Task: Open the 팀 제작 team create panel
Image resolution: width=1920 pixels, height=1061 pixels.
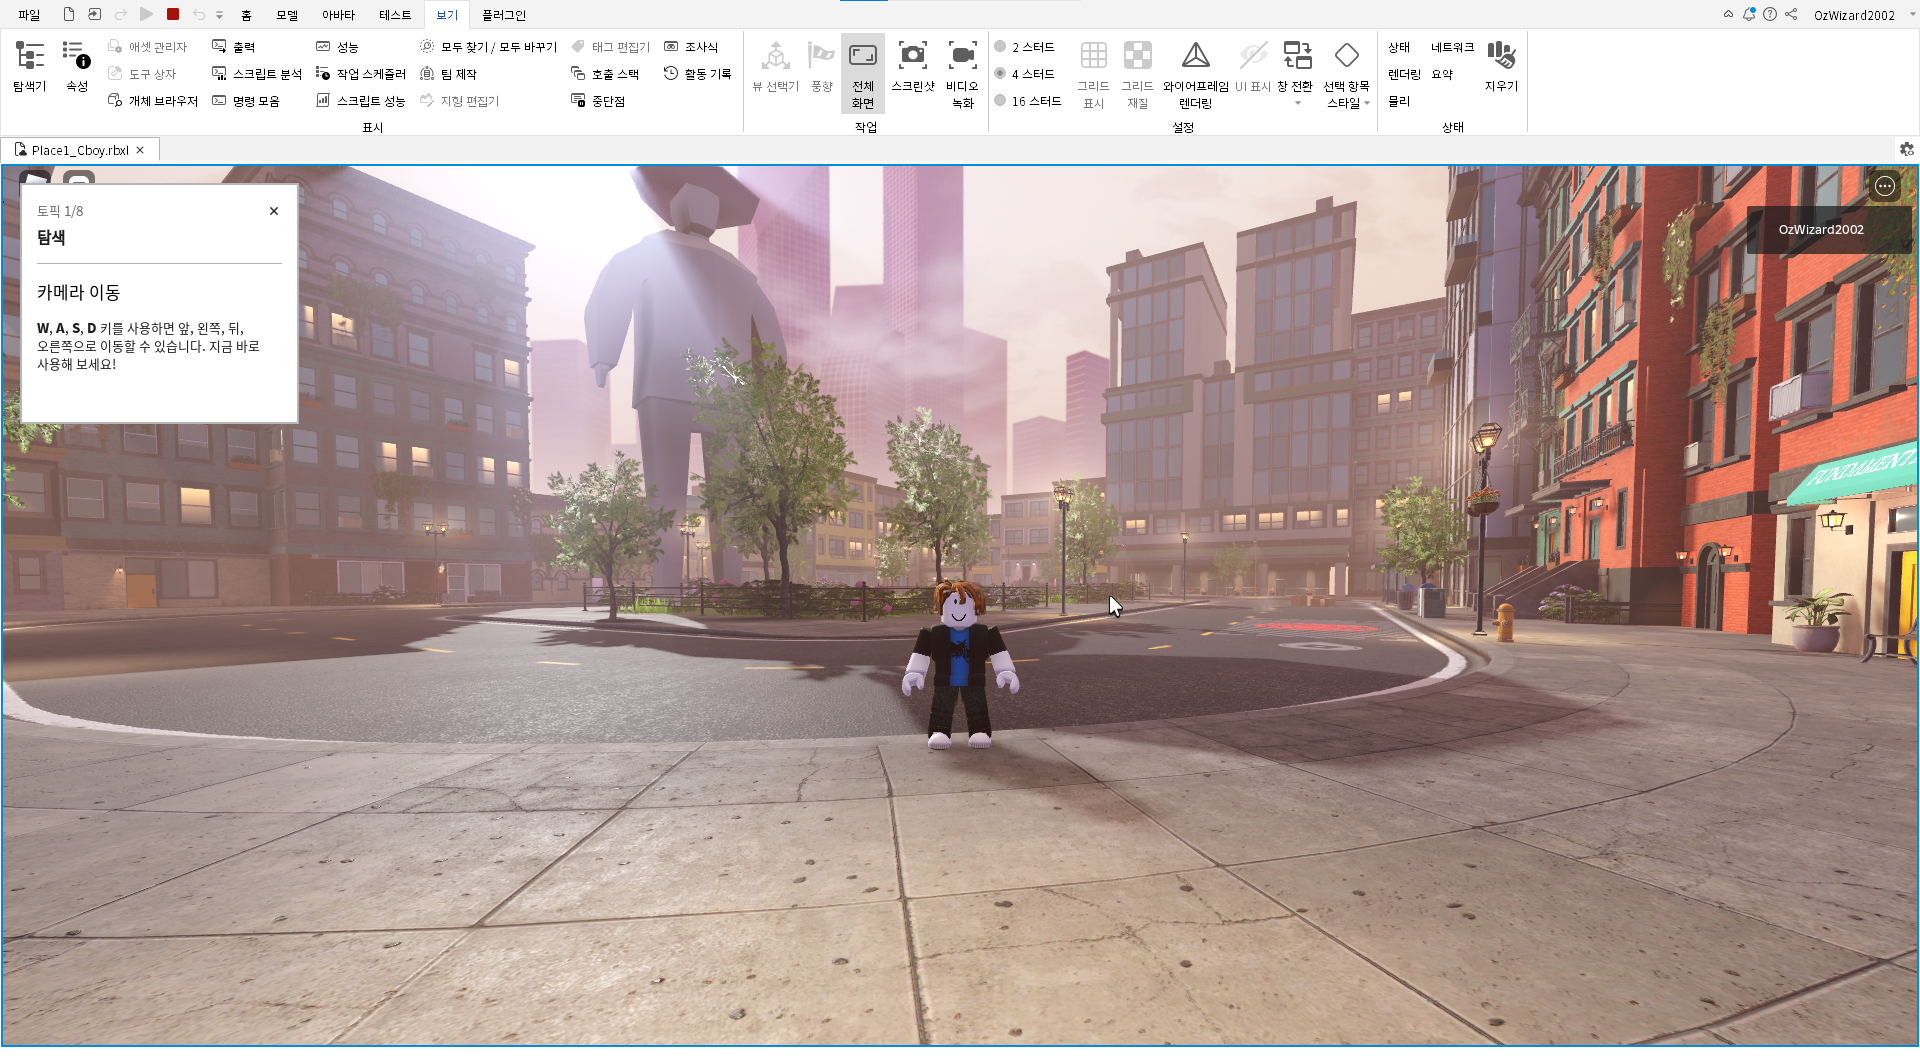Action: 448,74
